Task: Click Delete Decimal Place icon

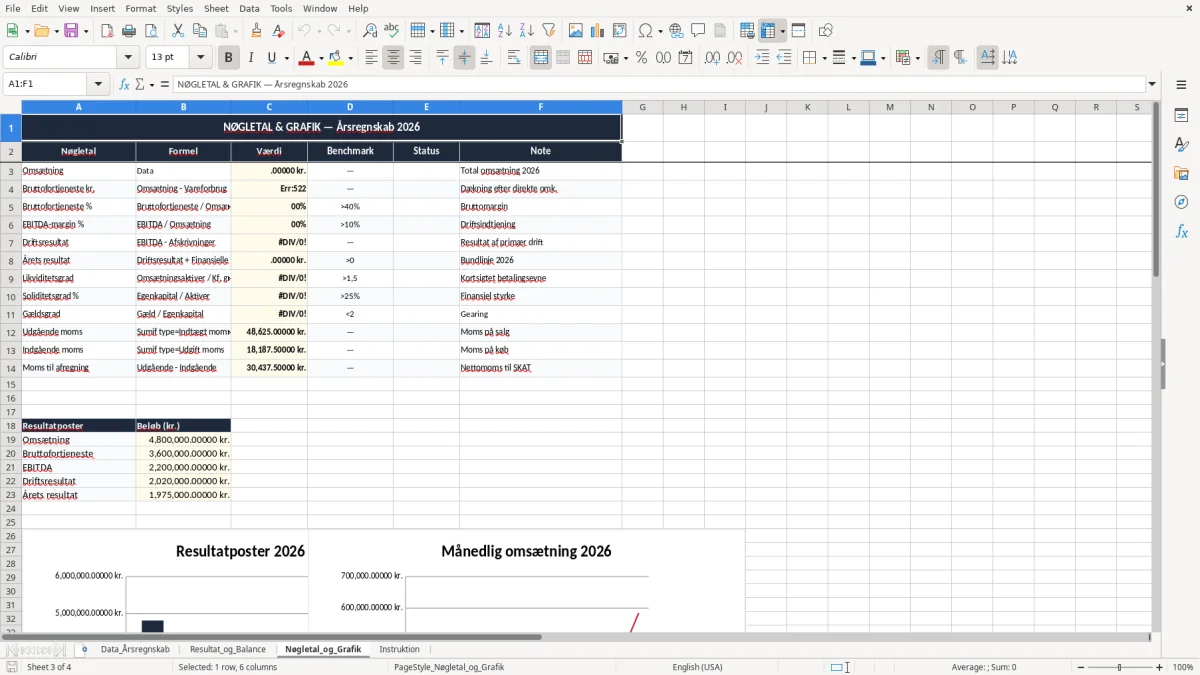Action: point(734,58)
